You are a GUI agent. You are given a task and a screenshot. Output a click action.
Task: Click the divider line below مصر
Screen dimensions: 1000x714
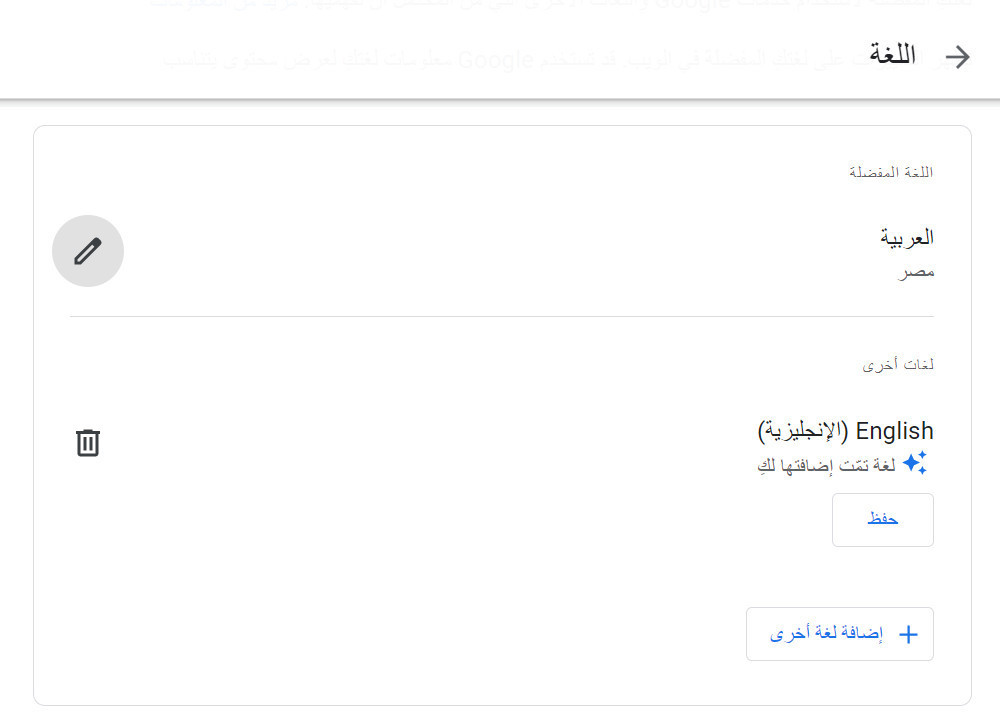pyautogui.click(x=502, y=316)
